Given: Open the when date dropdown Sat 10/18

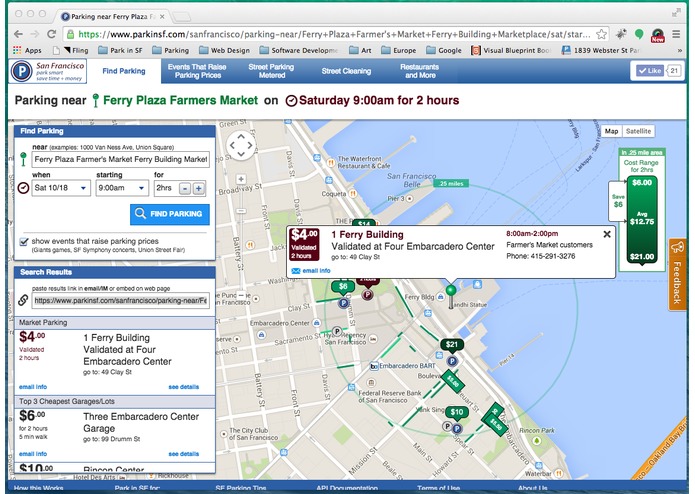Looking at the screenshot, I should (x=61, y=188).
